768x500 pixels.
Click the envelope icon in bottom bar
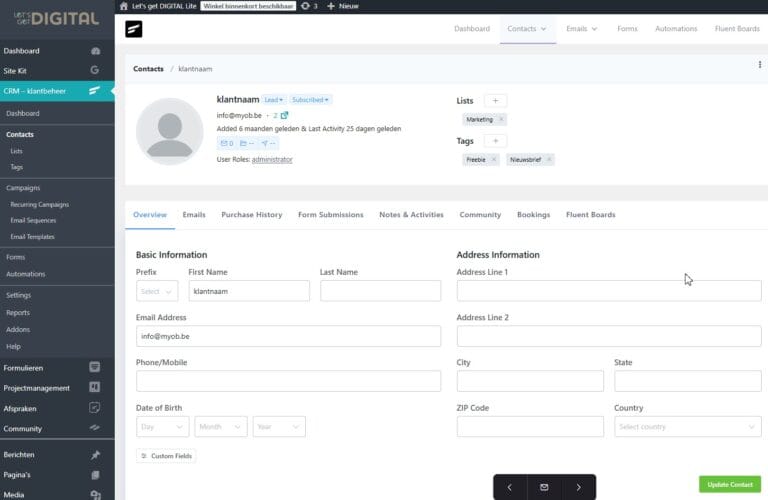[x=544, y=487]
